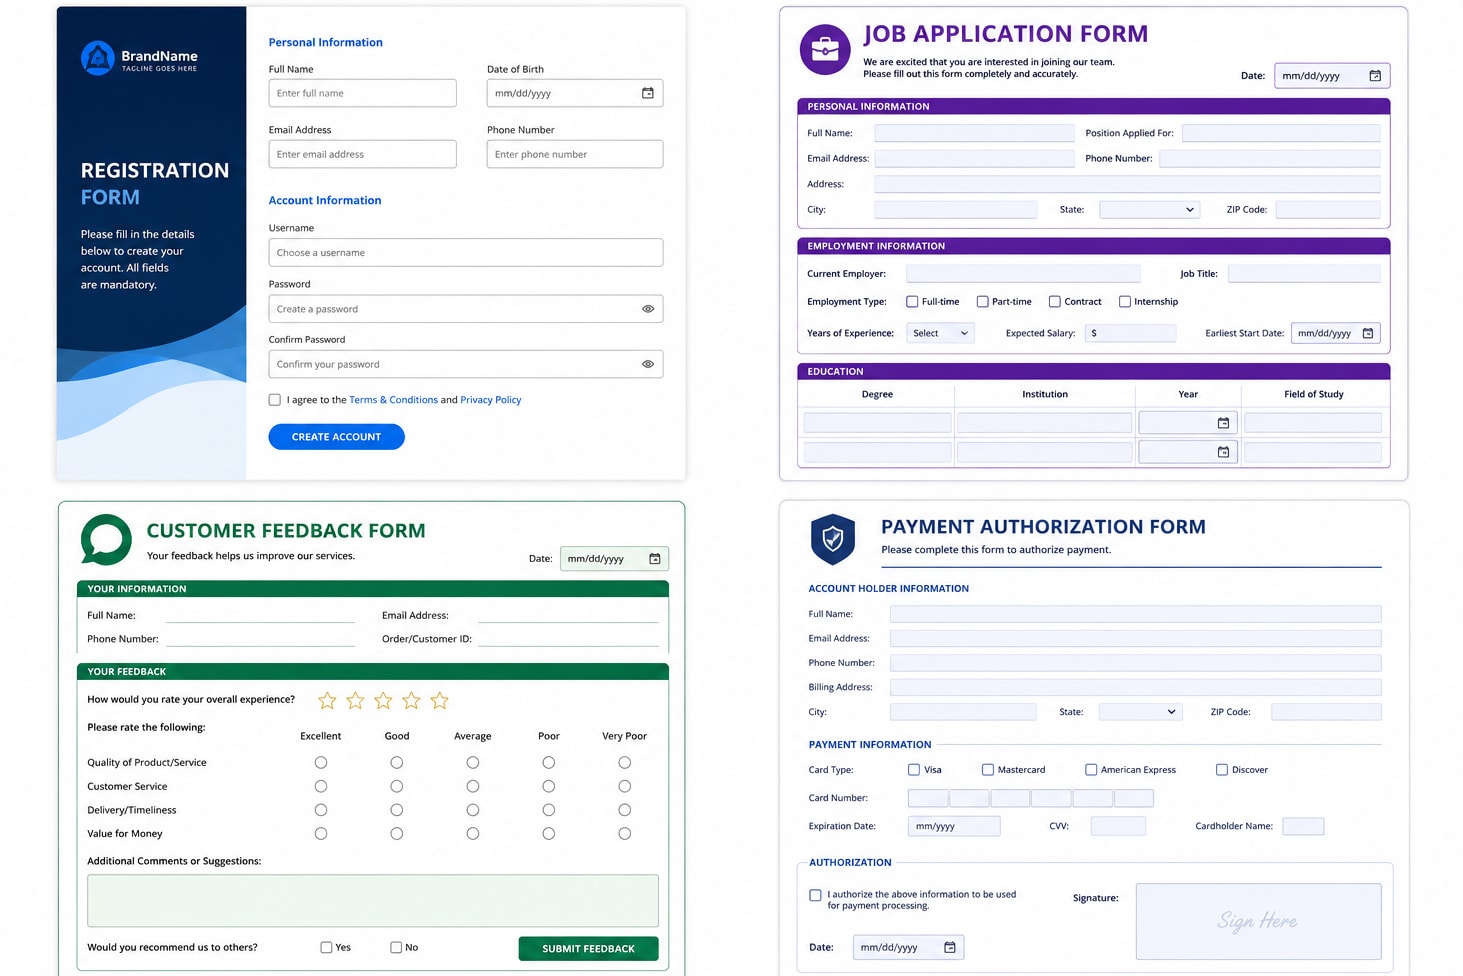Click the Billing Address field
Screen dimensions: 1463x976
point(1135,687)
